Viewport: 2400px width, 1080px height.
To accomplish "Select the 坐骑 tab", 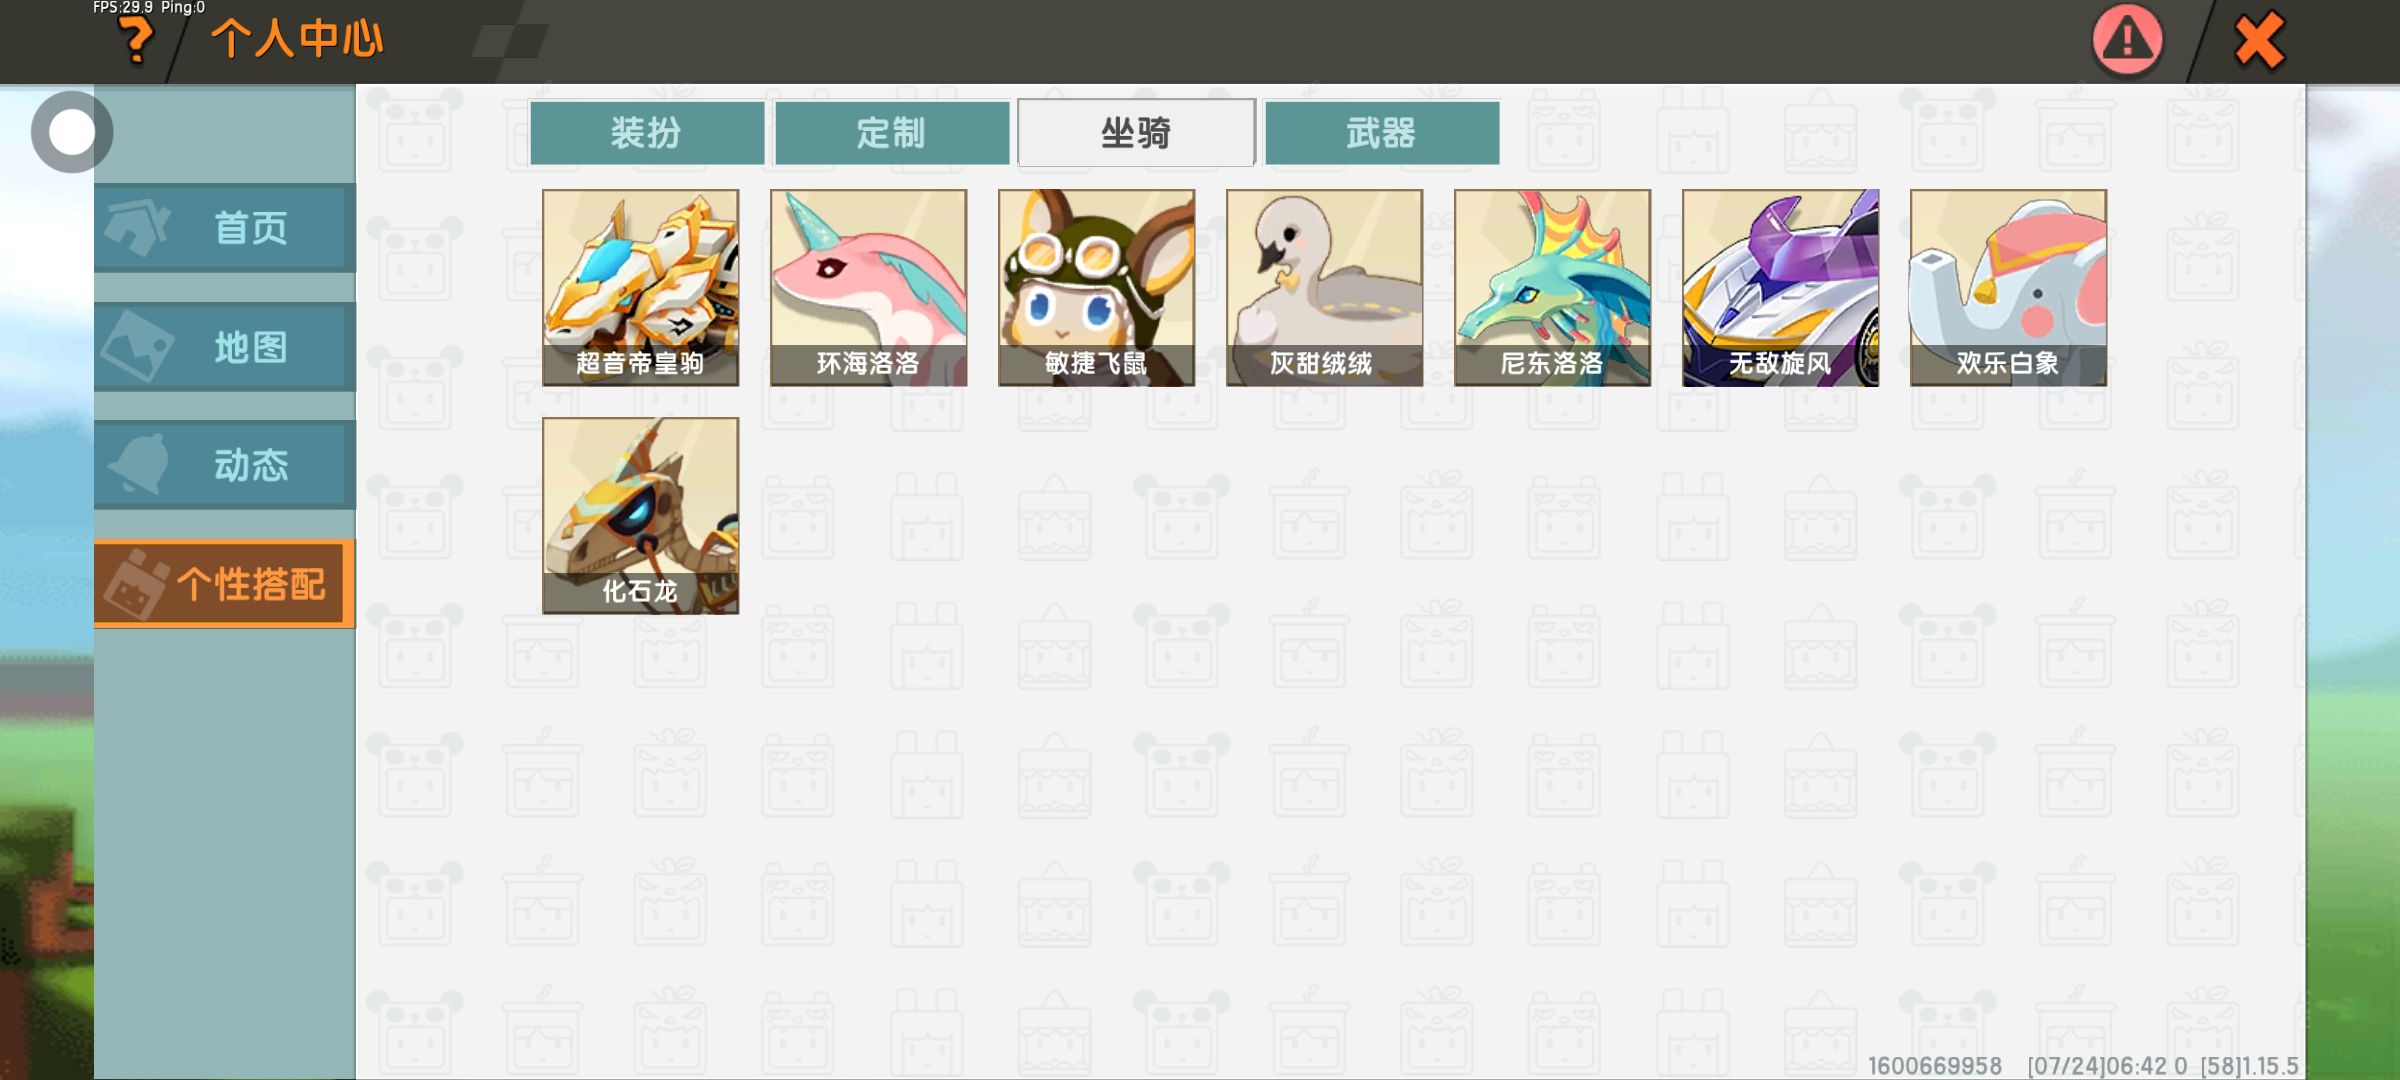I will pyautogui.click(x=1137, y=132).
